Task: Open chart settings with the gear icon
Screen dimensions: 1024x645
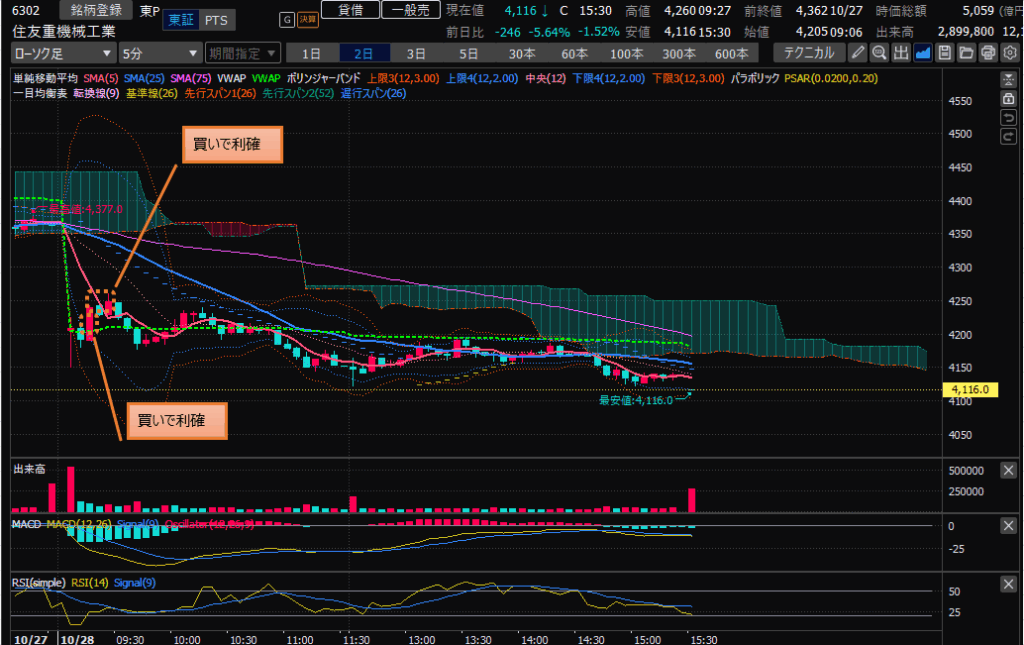Action: (x=1009, y=53)
